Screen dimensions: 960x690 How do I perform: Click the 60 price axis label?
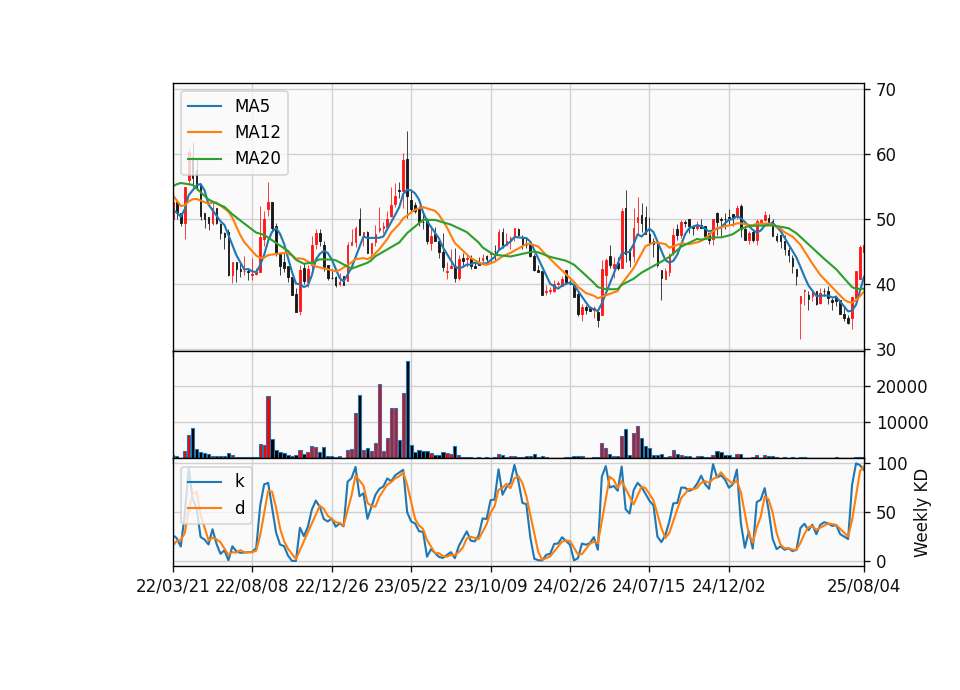tap(885, 155)
